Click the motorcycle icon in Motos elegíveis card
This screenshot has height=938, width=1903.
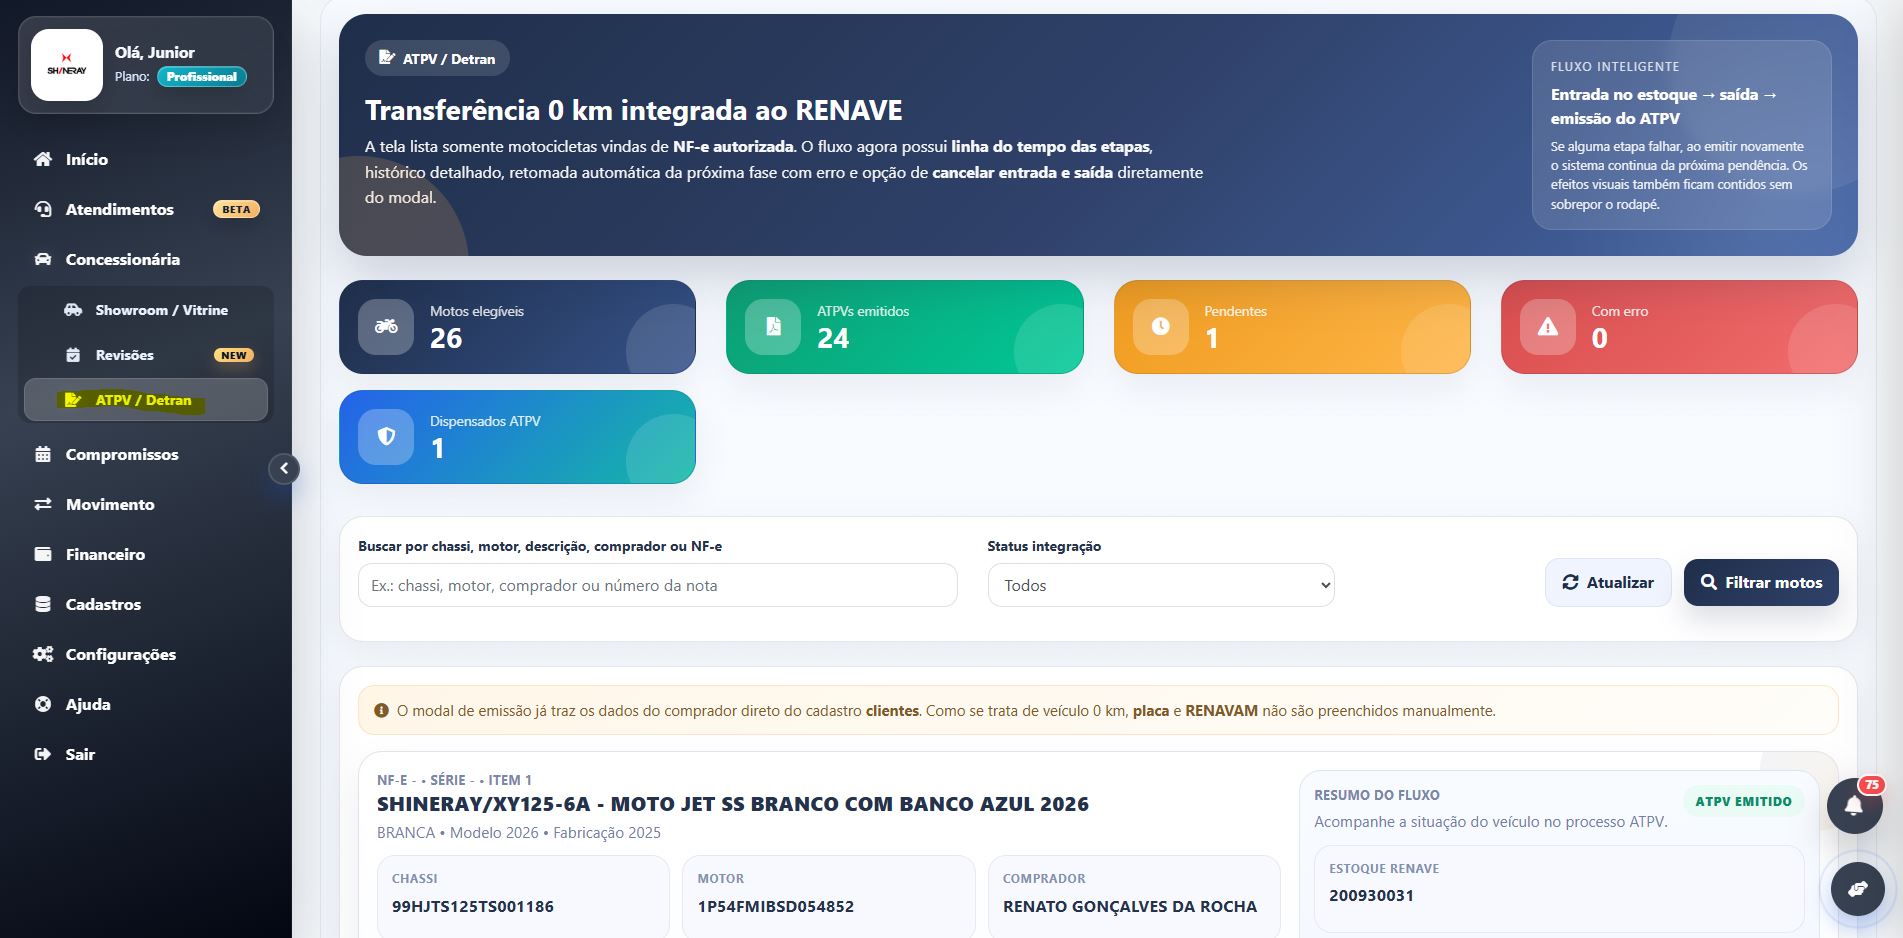click(x=386, y=326)
